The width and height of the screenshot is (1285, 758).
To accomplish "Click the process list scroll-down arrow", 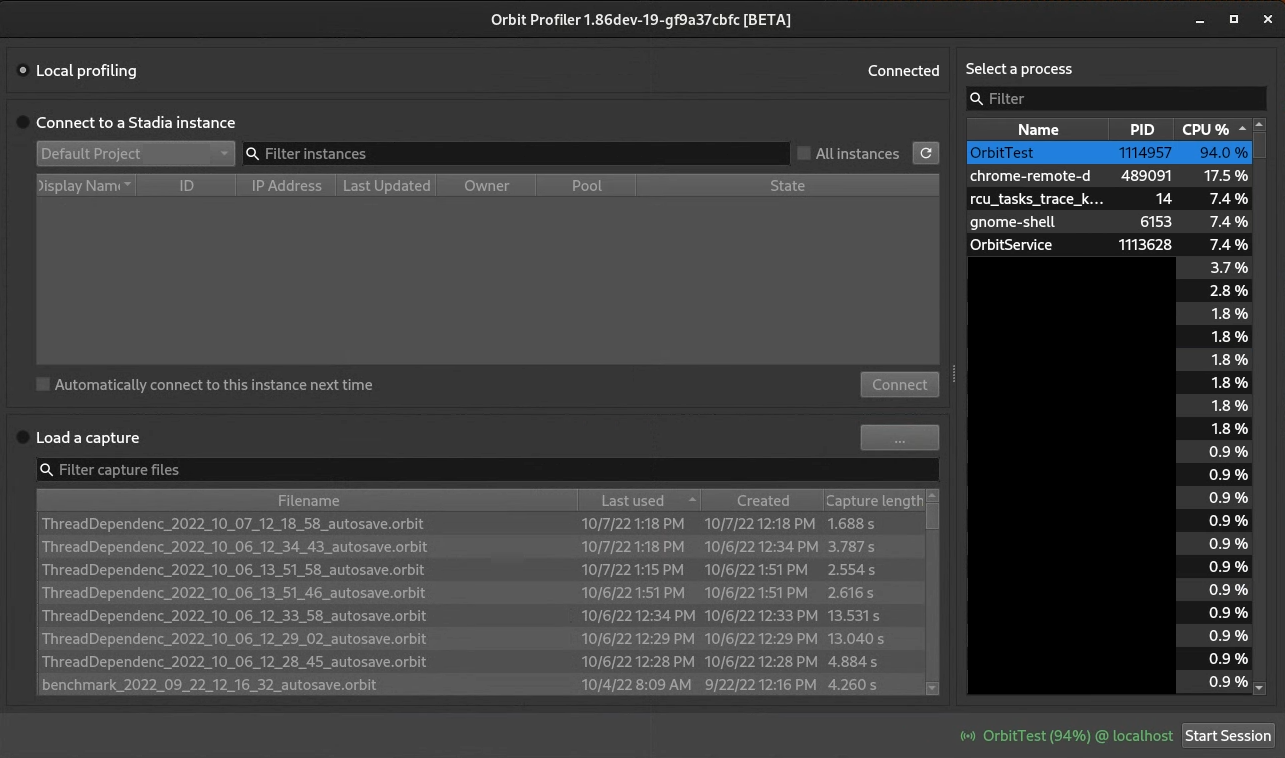I will (x=1259, y=688).
